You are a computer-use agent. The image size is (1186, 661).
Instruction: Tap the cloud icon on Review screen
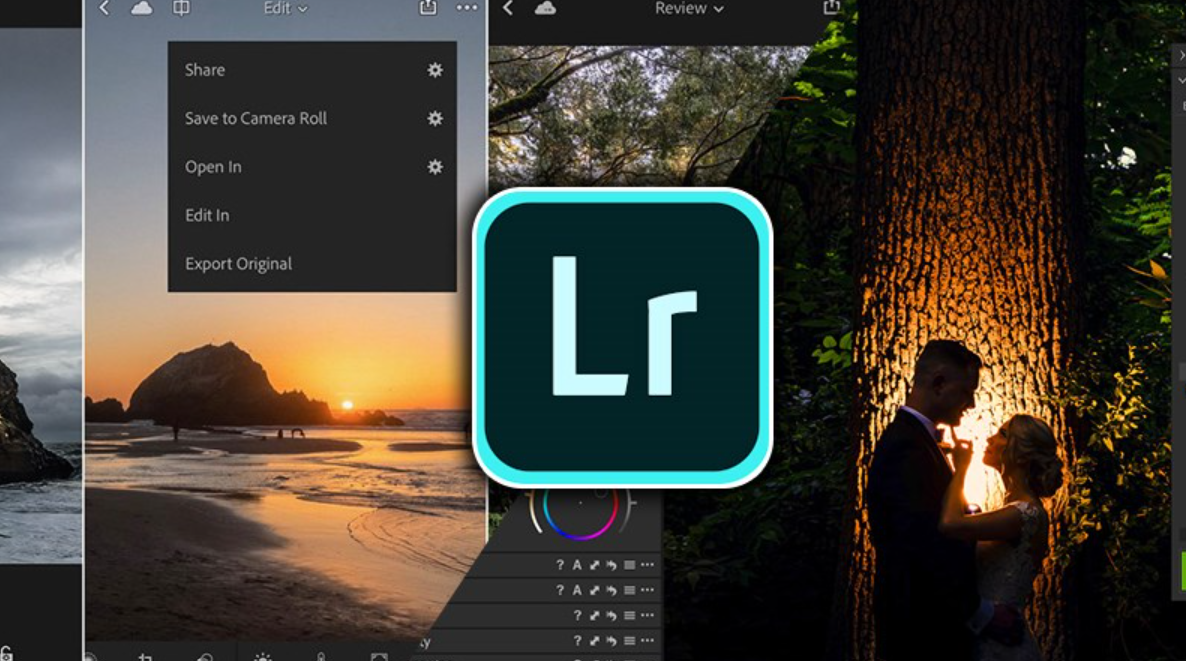[x=545, y=8]
